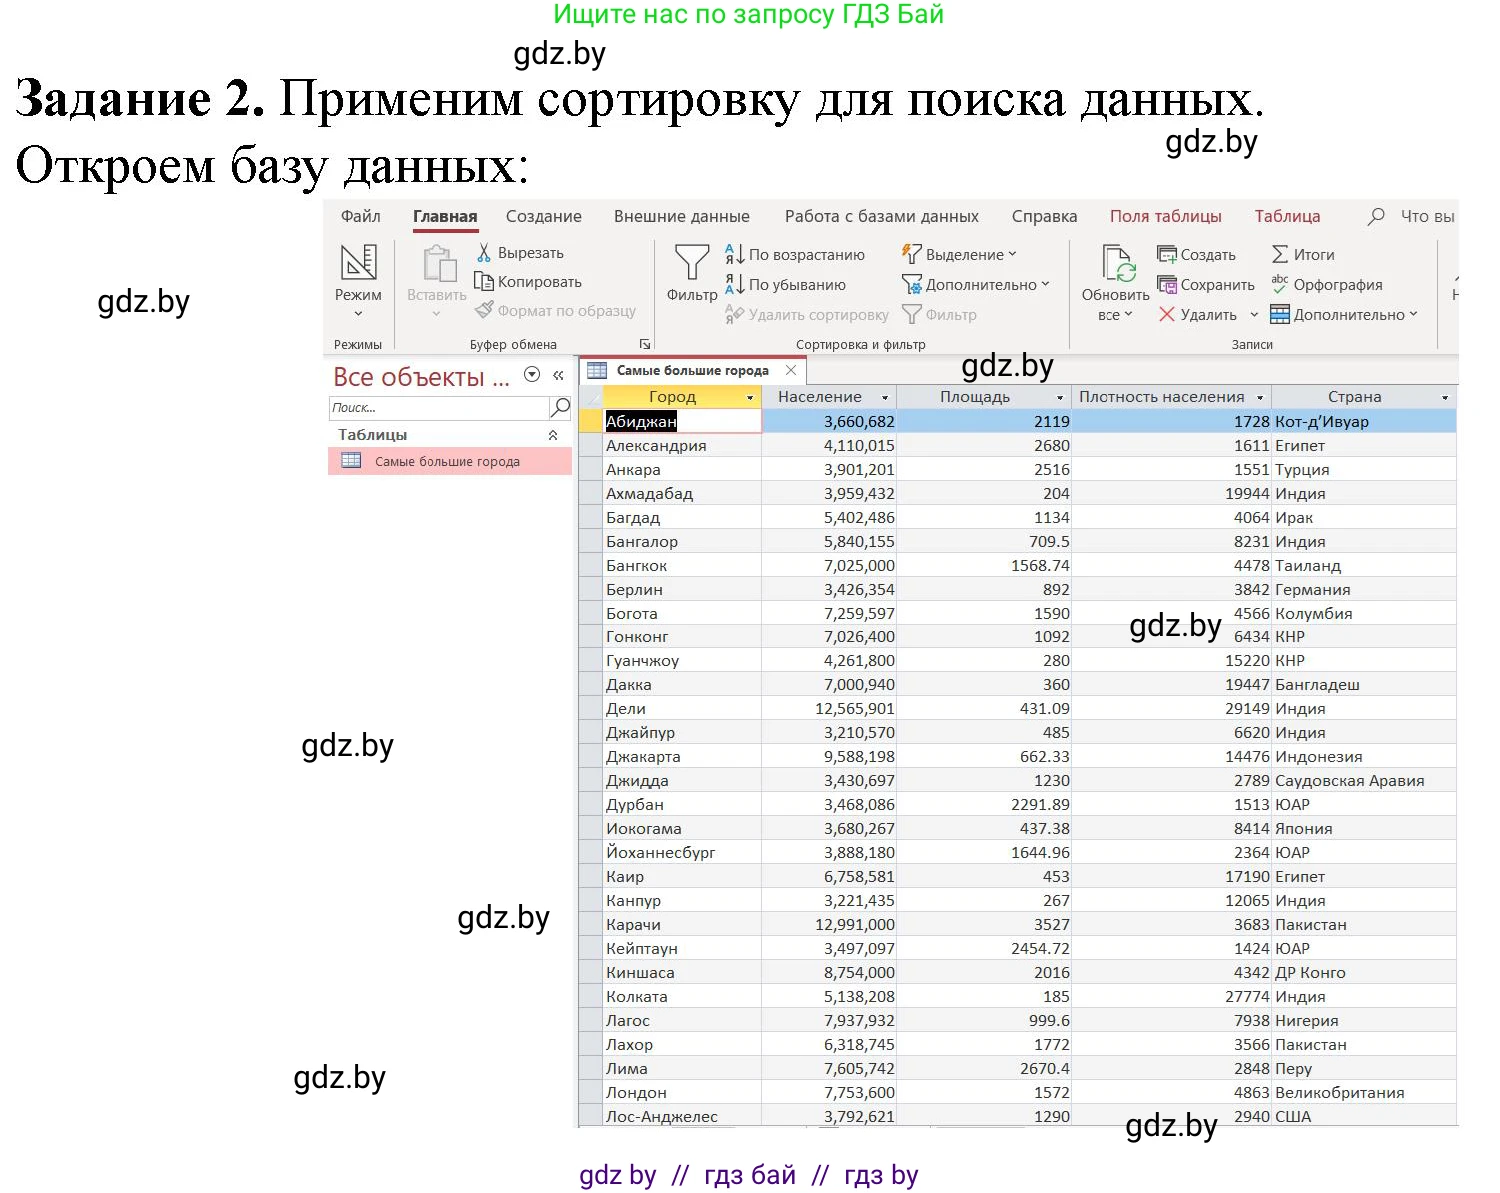
Task: Click Обновить все to refresh records
Action: (x=1116, y=280)
